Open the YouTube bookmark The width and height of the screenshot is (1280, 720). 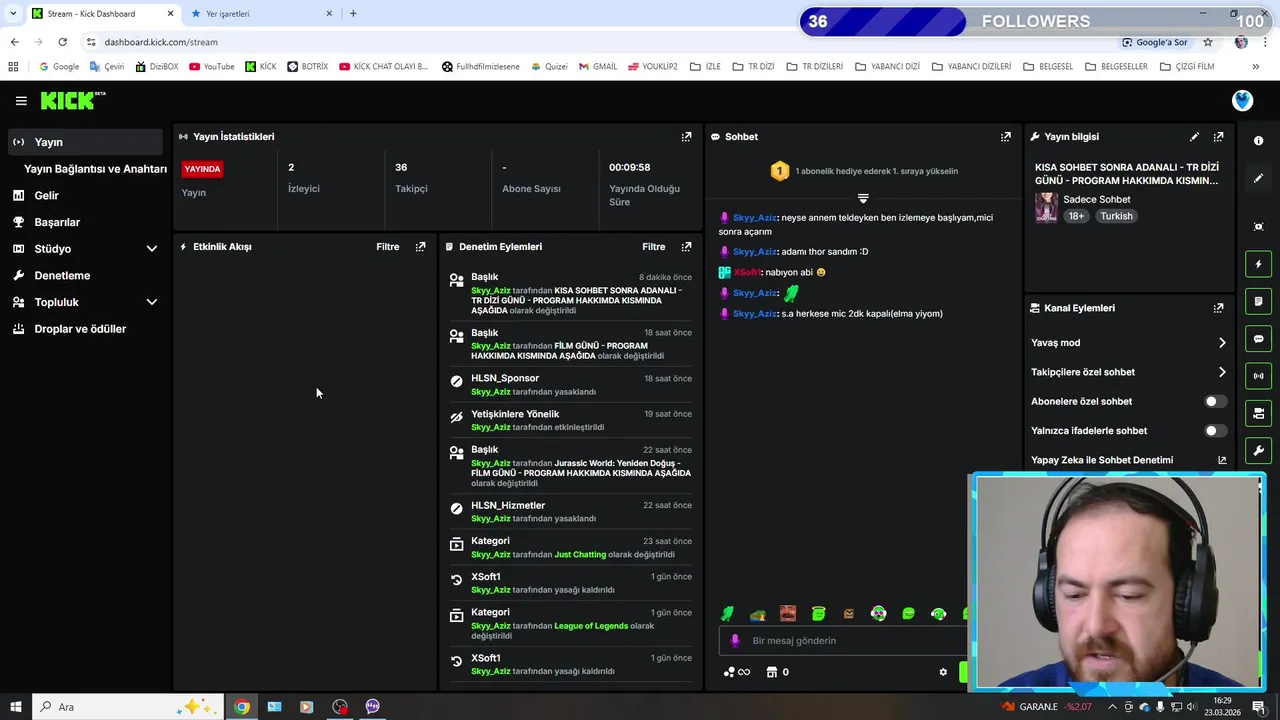(x=211, y=67)
